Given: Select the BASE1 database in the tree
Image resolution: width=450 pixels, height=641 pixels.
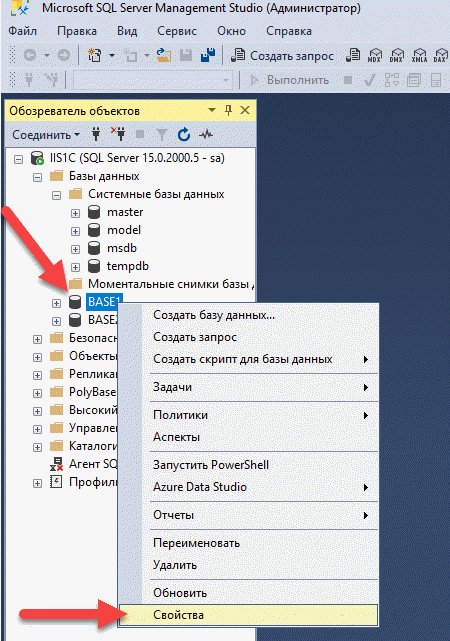Looking at the screenshot, I should point(104,302).
